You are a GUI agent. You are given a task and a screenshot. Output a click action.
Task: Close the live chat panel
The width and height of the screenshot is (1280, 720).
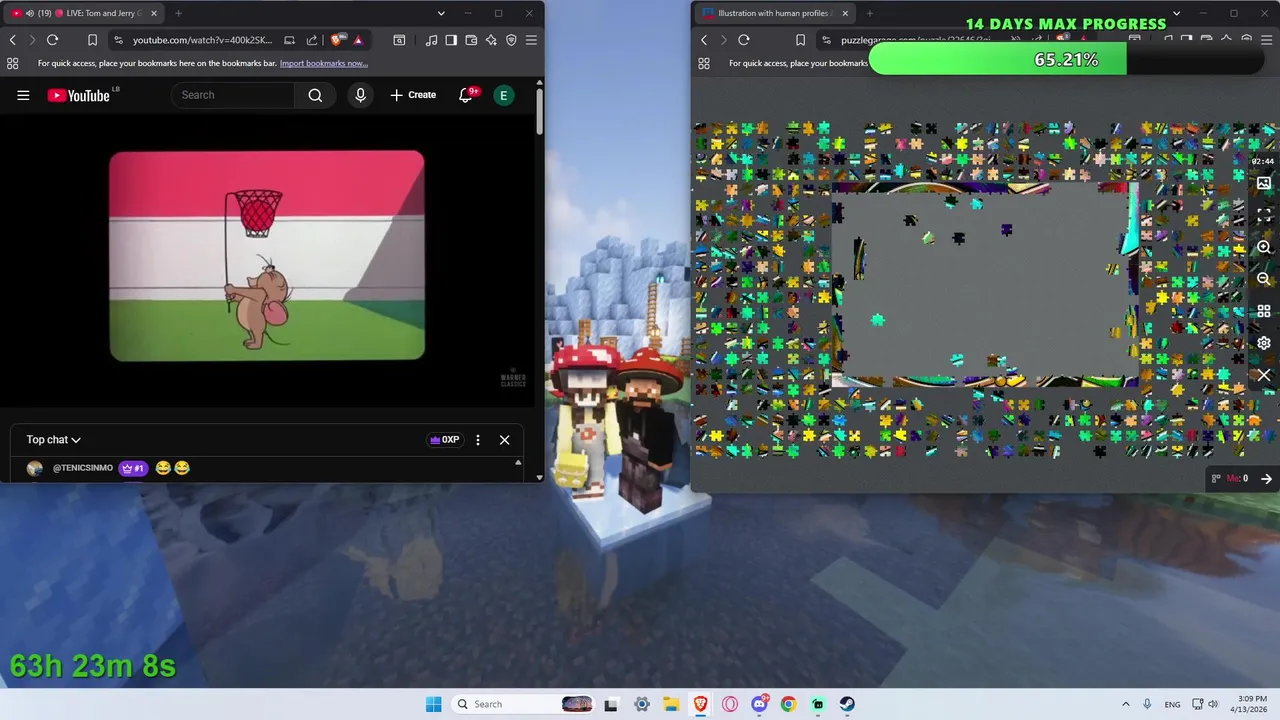[504, 440]
